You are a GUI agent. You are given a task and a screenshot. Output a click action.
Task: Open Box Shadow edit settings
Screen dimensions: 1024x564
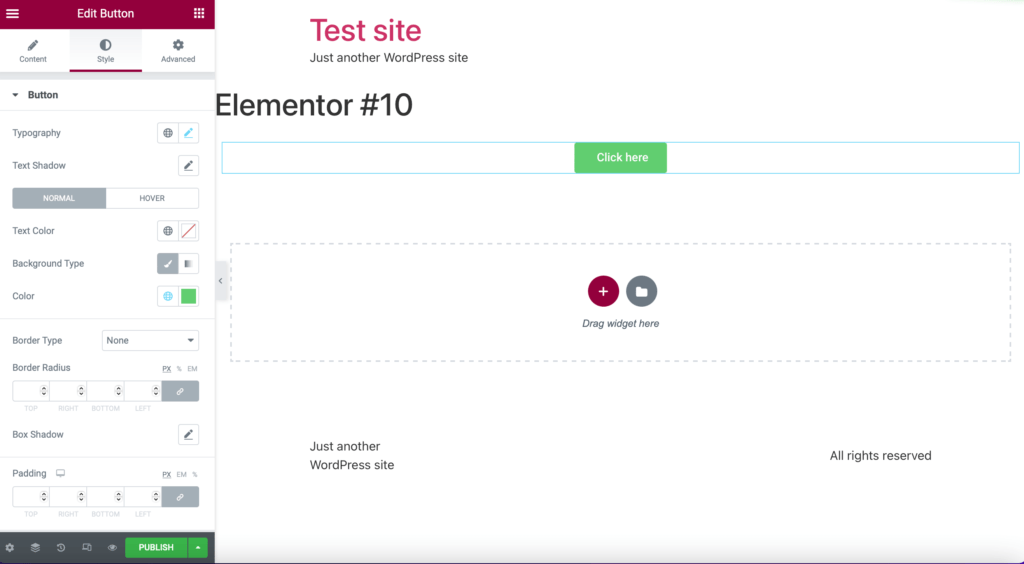[x=188, y=434]
